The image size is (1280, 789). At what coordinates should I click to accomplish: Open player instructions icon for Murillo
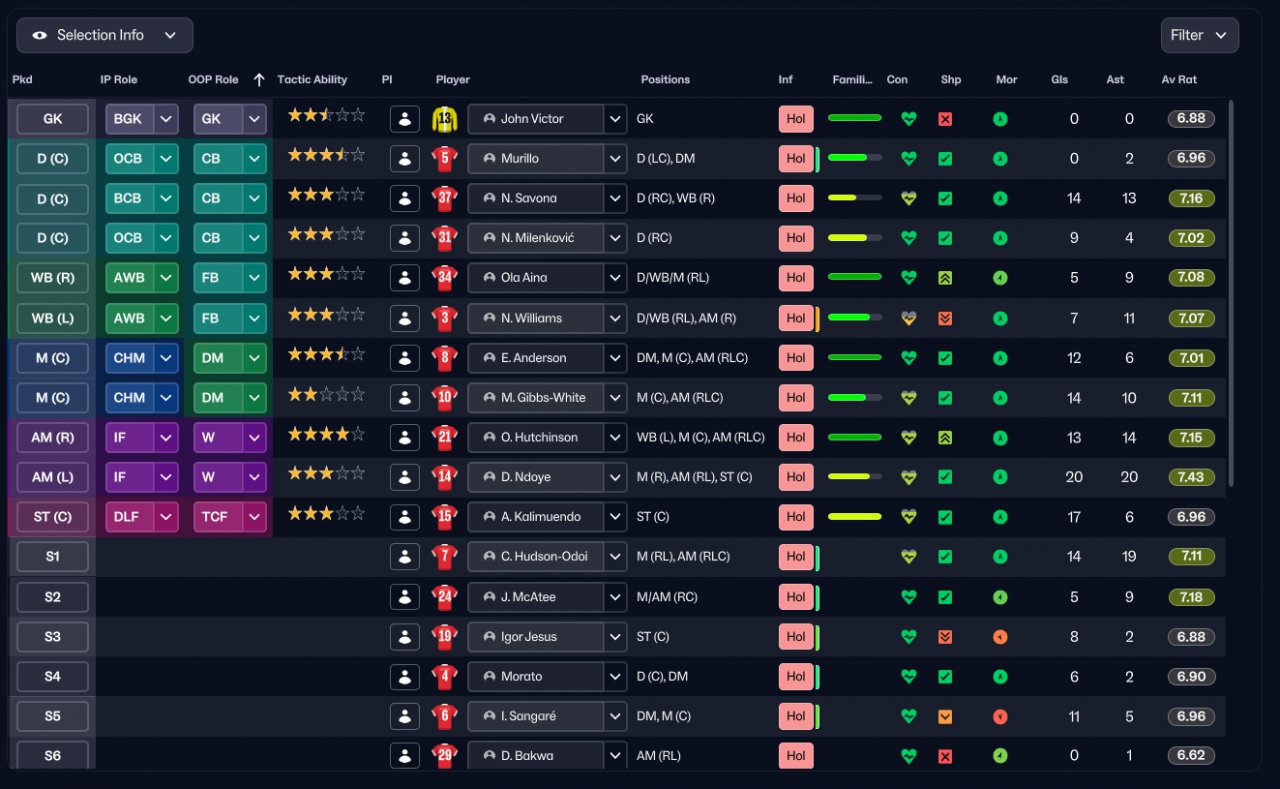pyautogui.click(x=404, y=158)
